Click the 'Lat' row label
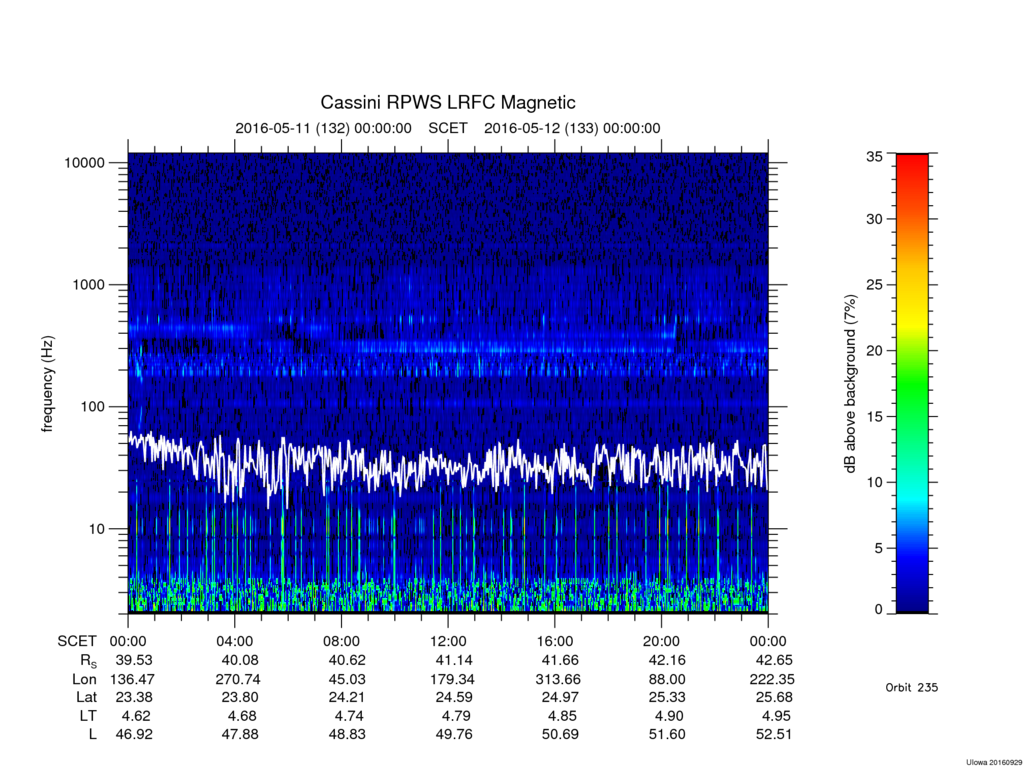The width and height of the screenshot is (1024, 767). click(86, 698)
